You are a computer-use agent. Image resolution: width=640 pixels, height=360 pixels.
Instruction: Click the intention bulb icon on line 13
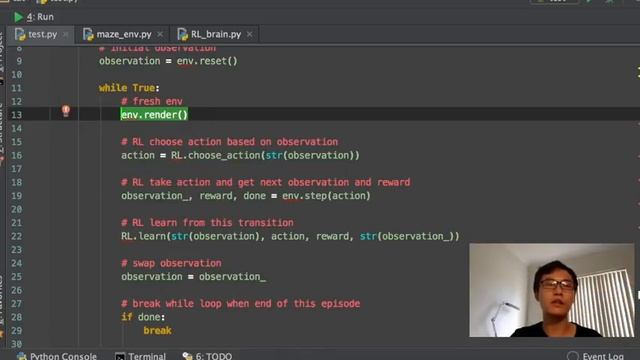[x=66, y=111]
